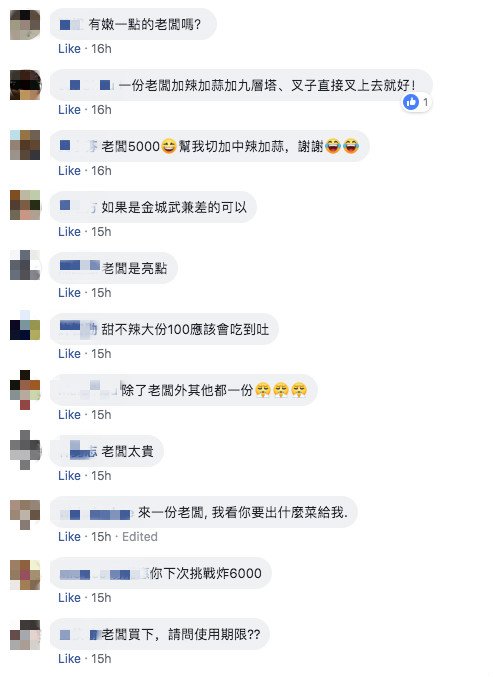Open avatar beside the 挑戰炸6000 comment
Viewport: 493px width, 677px height.
click(25, 575)
